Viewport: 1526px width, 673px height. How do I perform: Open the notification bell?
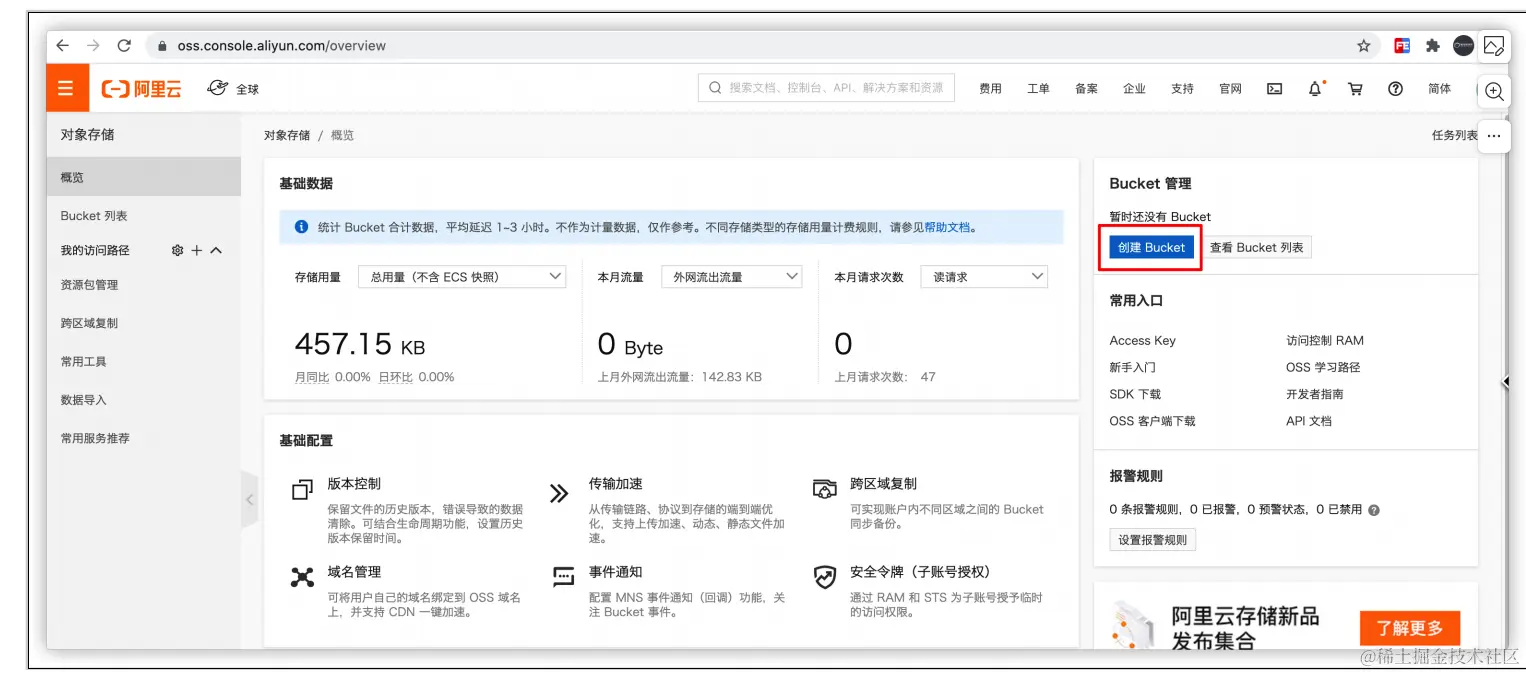coord(1315,88)
